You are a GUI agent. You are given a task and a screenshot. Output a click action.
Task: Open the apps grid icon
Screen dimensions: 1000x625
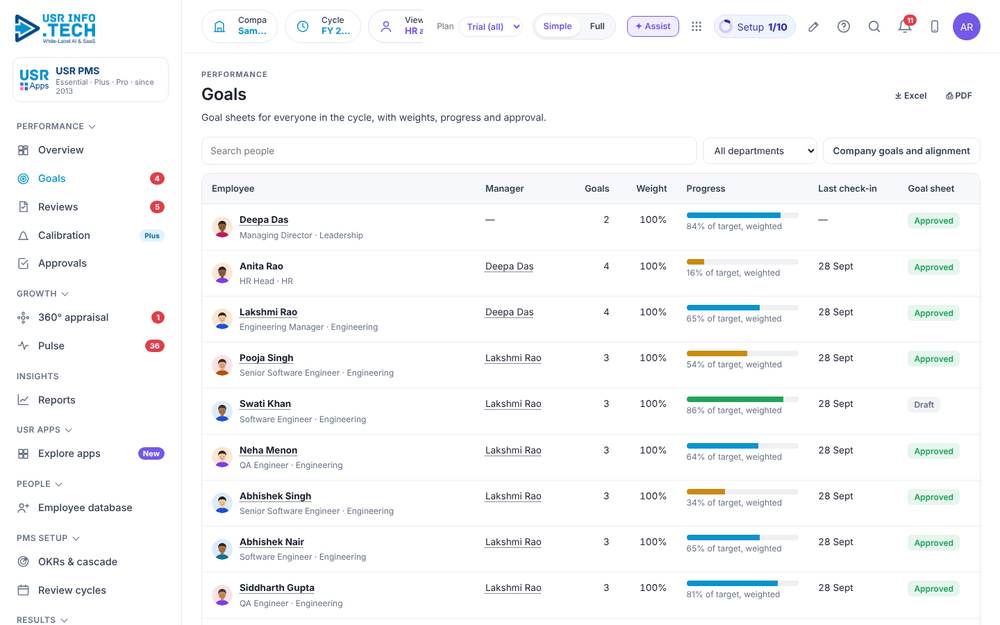pos(696,26)
